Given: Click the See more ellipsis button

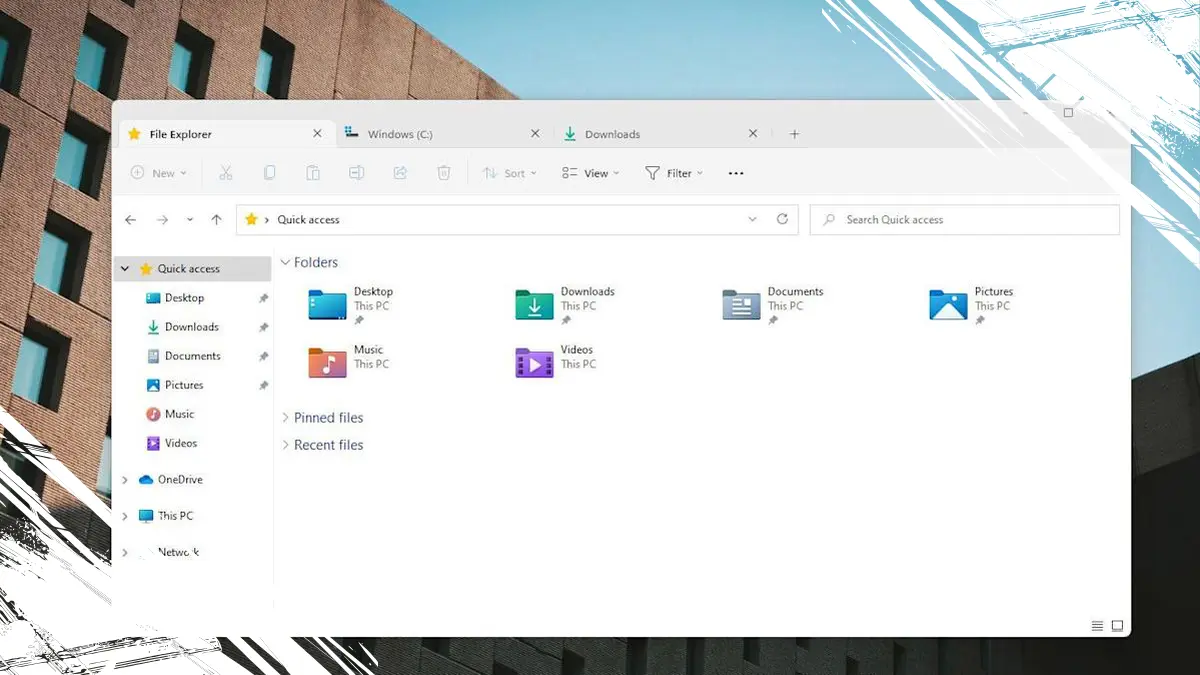Looking at the screenshot, I should pyautogui.click(x=735, y=172).
